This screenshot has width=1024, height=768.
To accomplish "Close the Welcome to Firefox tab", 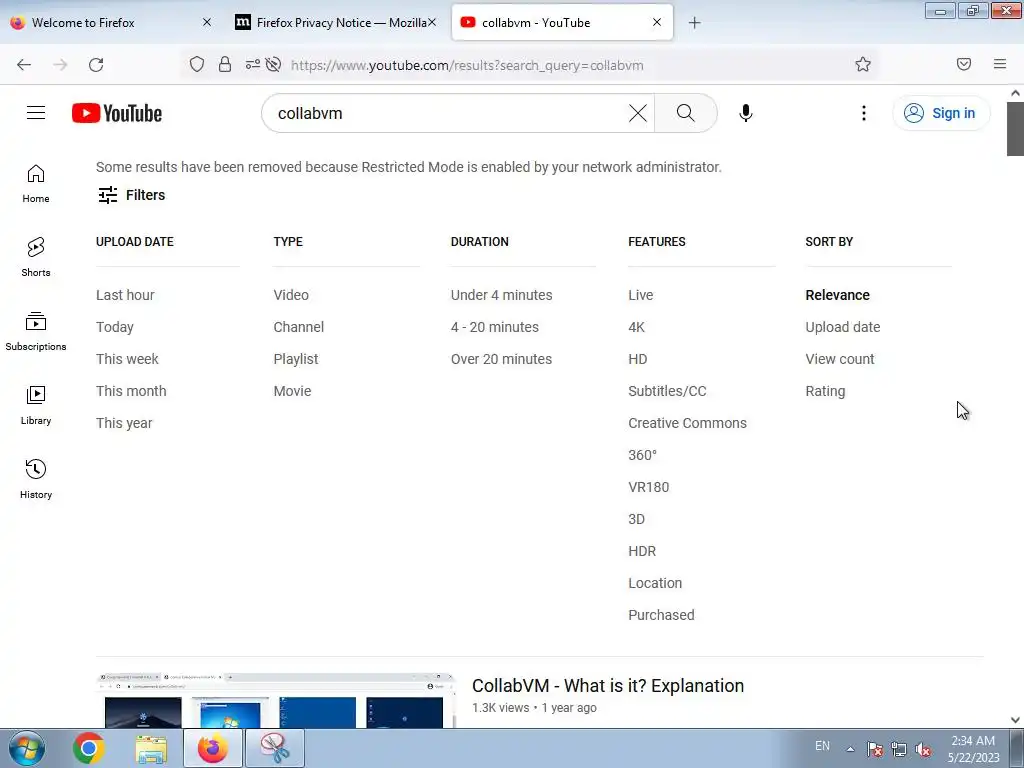I will pyautogui.click(x=207, y=22).
